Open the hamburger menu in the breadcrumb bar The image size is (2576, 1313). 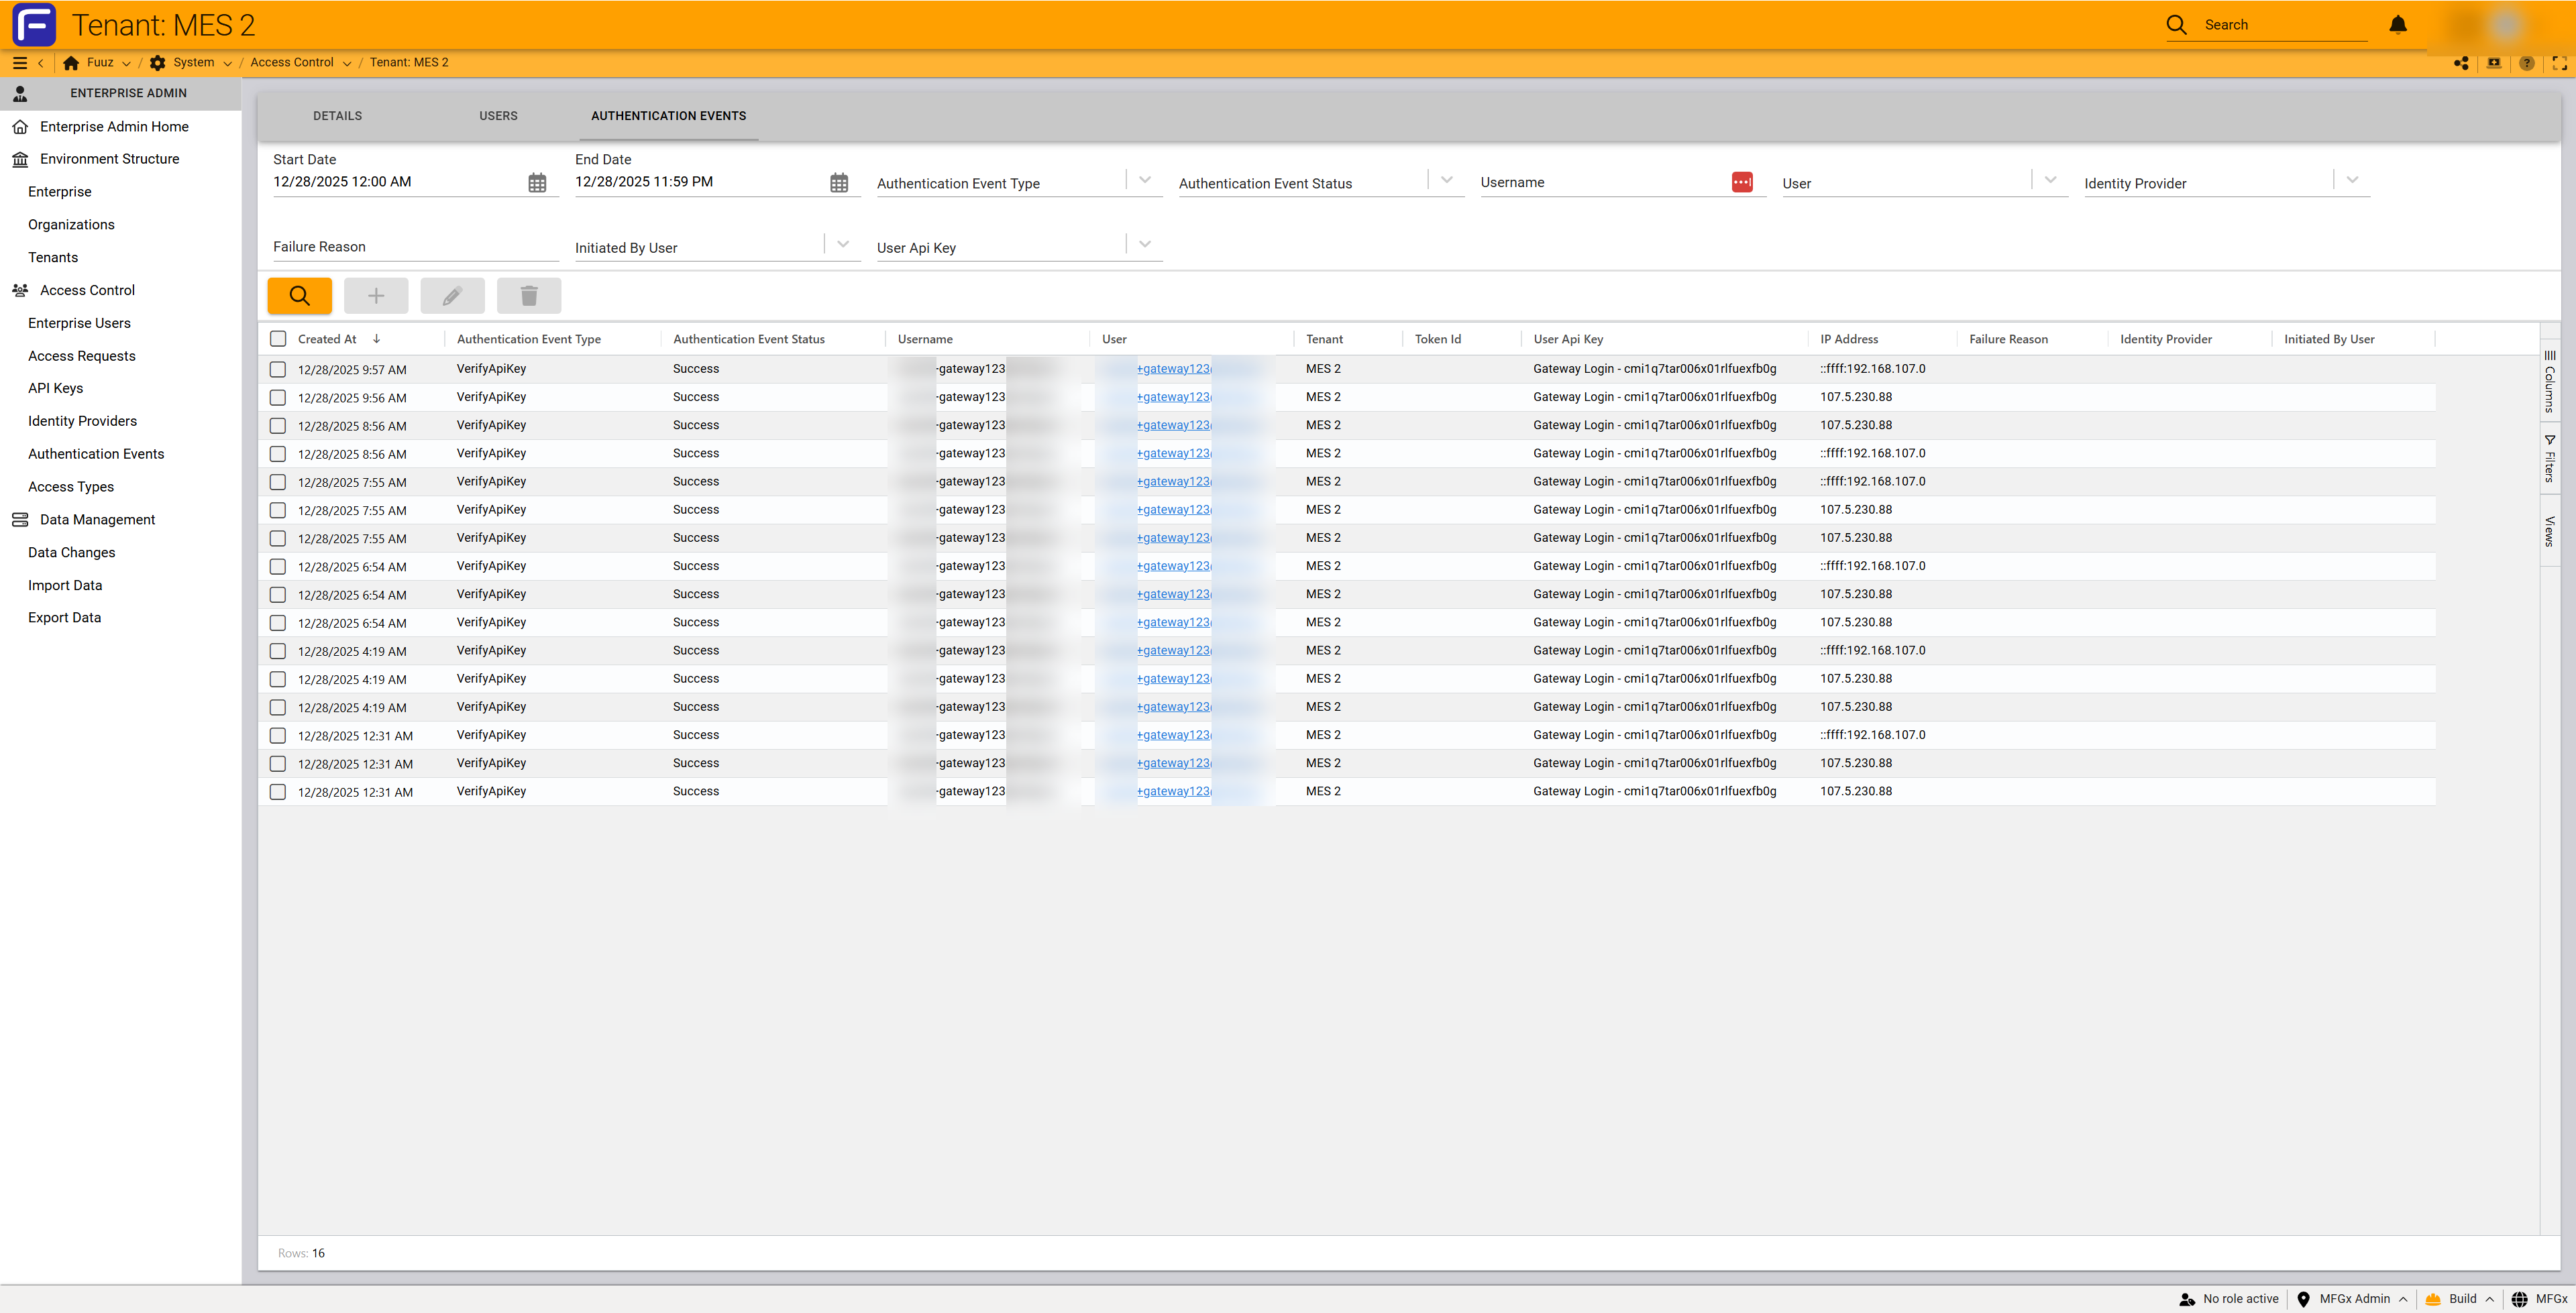pyautogui.click(x=19, y=63)
